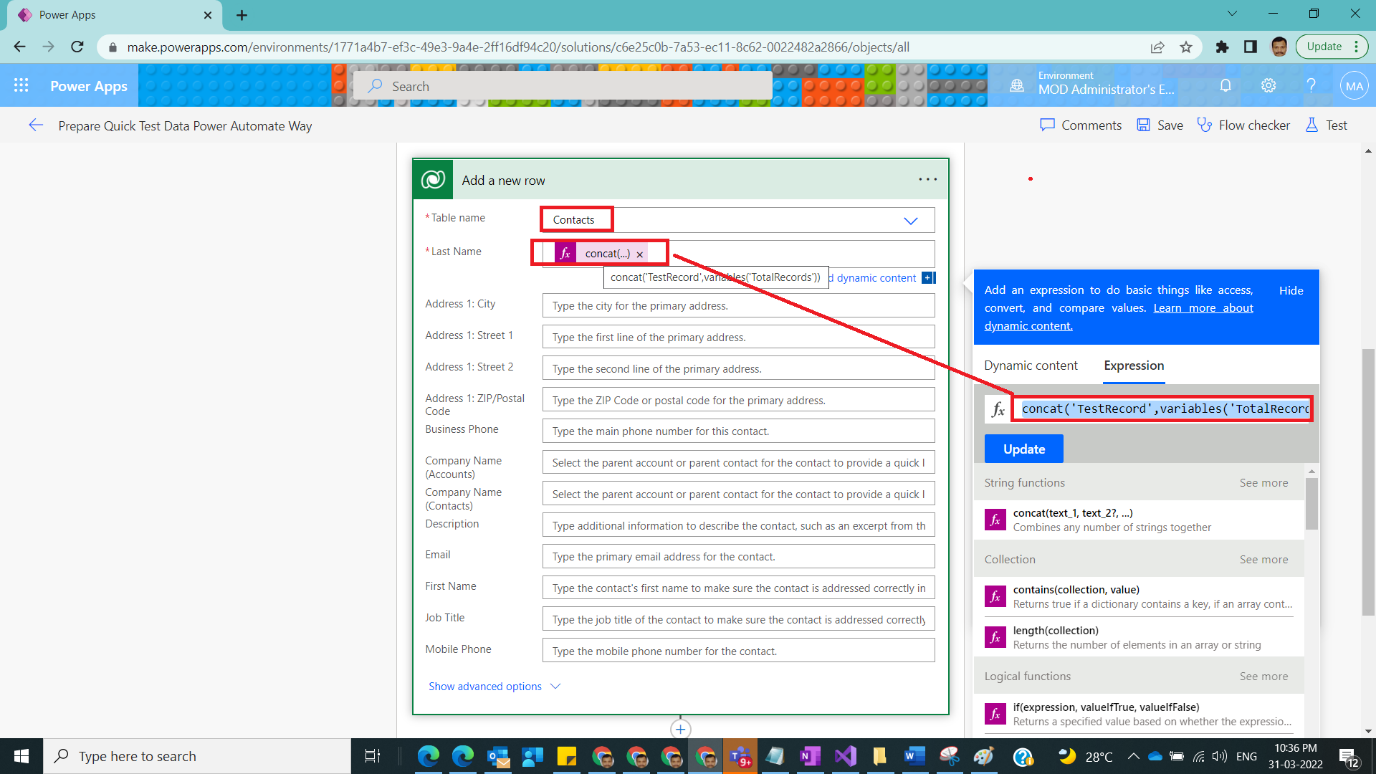Click the Save floppy disk icon

coord(1143,124)
